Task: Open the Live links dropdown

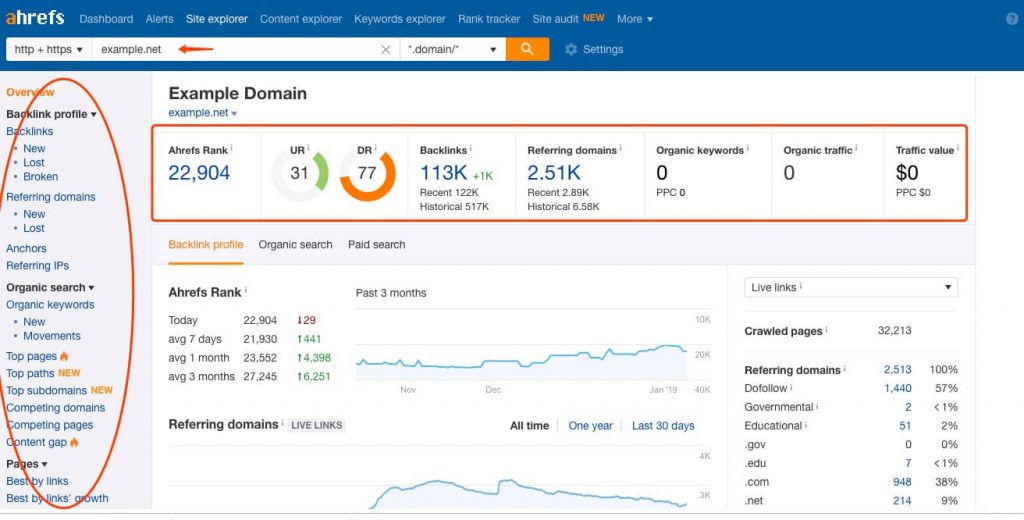Action: coord(851,287)
